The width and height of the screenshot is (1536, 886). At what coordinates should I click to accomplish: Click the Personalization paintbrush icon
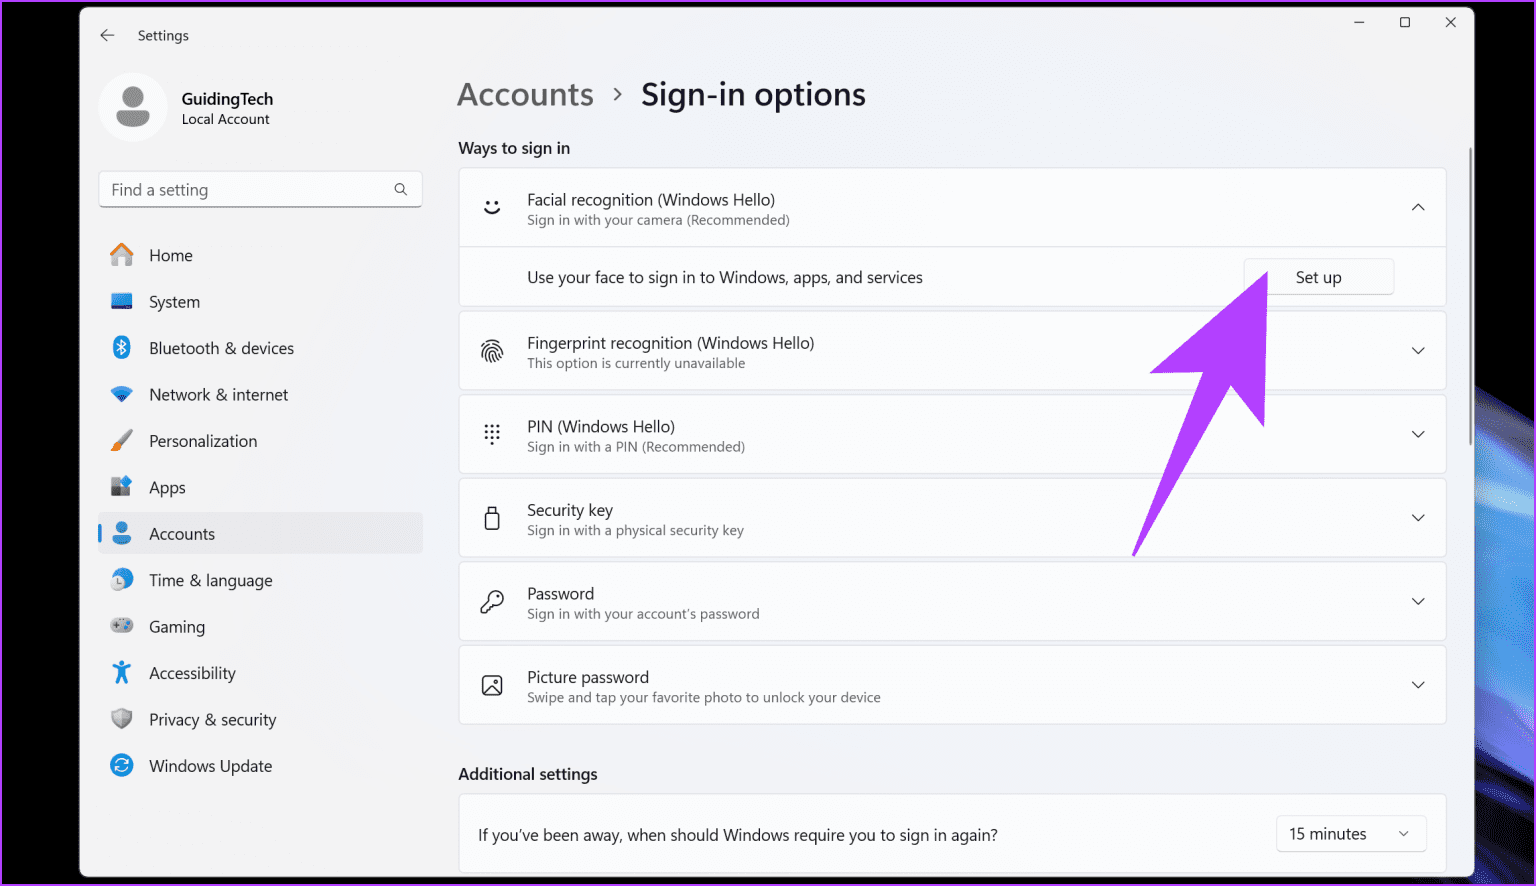click(122, 441)
